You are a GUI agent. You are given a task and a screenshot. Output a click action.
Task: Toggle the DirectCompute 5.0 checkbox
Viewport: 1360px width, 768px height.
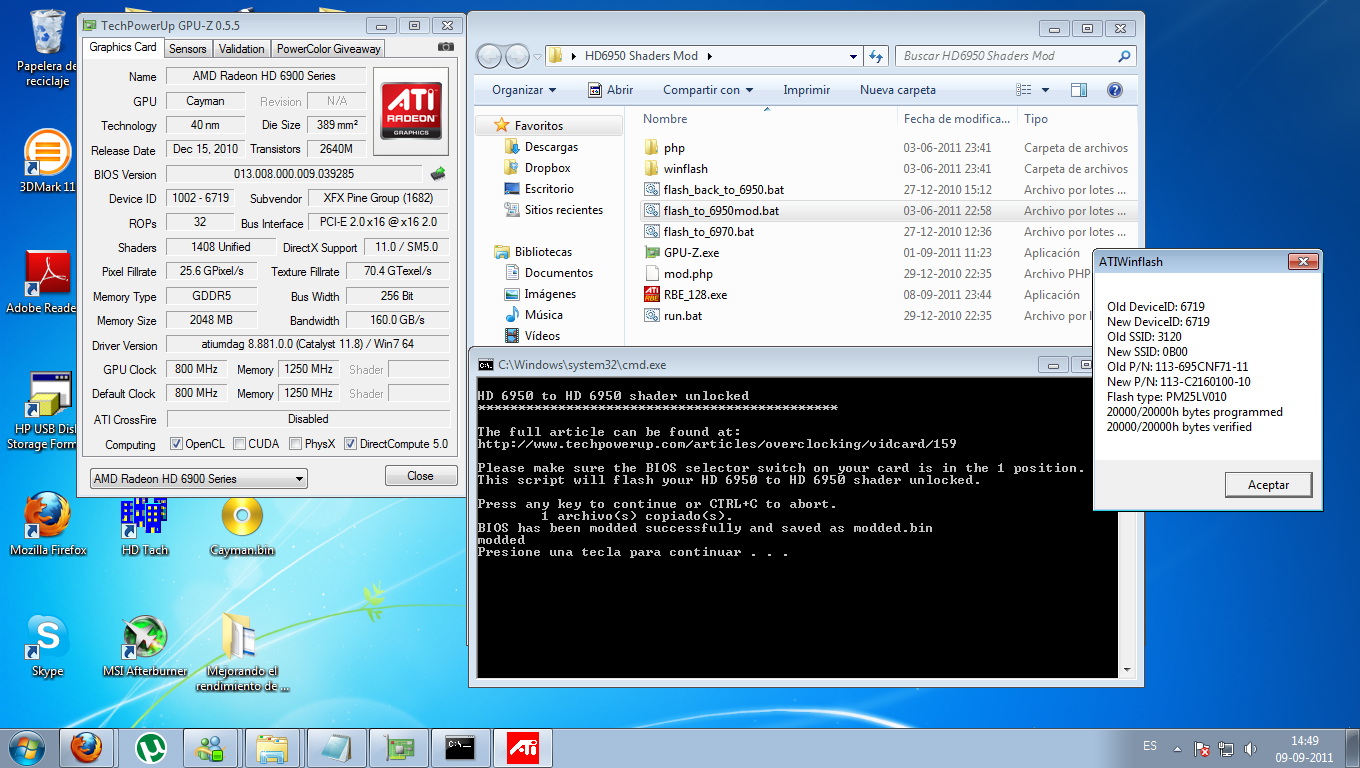[x=350, y=444]
